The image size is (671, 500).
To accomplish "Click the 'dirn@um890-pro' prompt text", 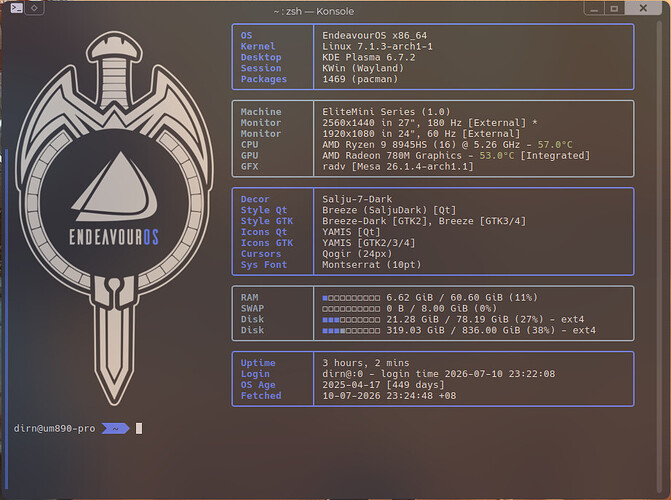I will pos(54,429).
